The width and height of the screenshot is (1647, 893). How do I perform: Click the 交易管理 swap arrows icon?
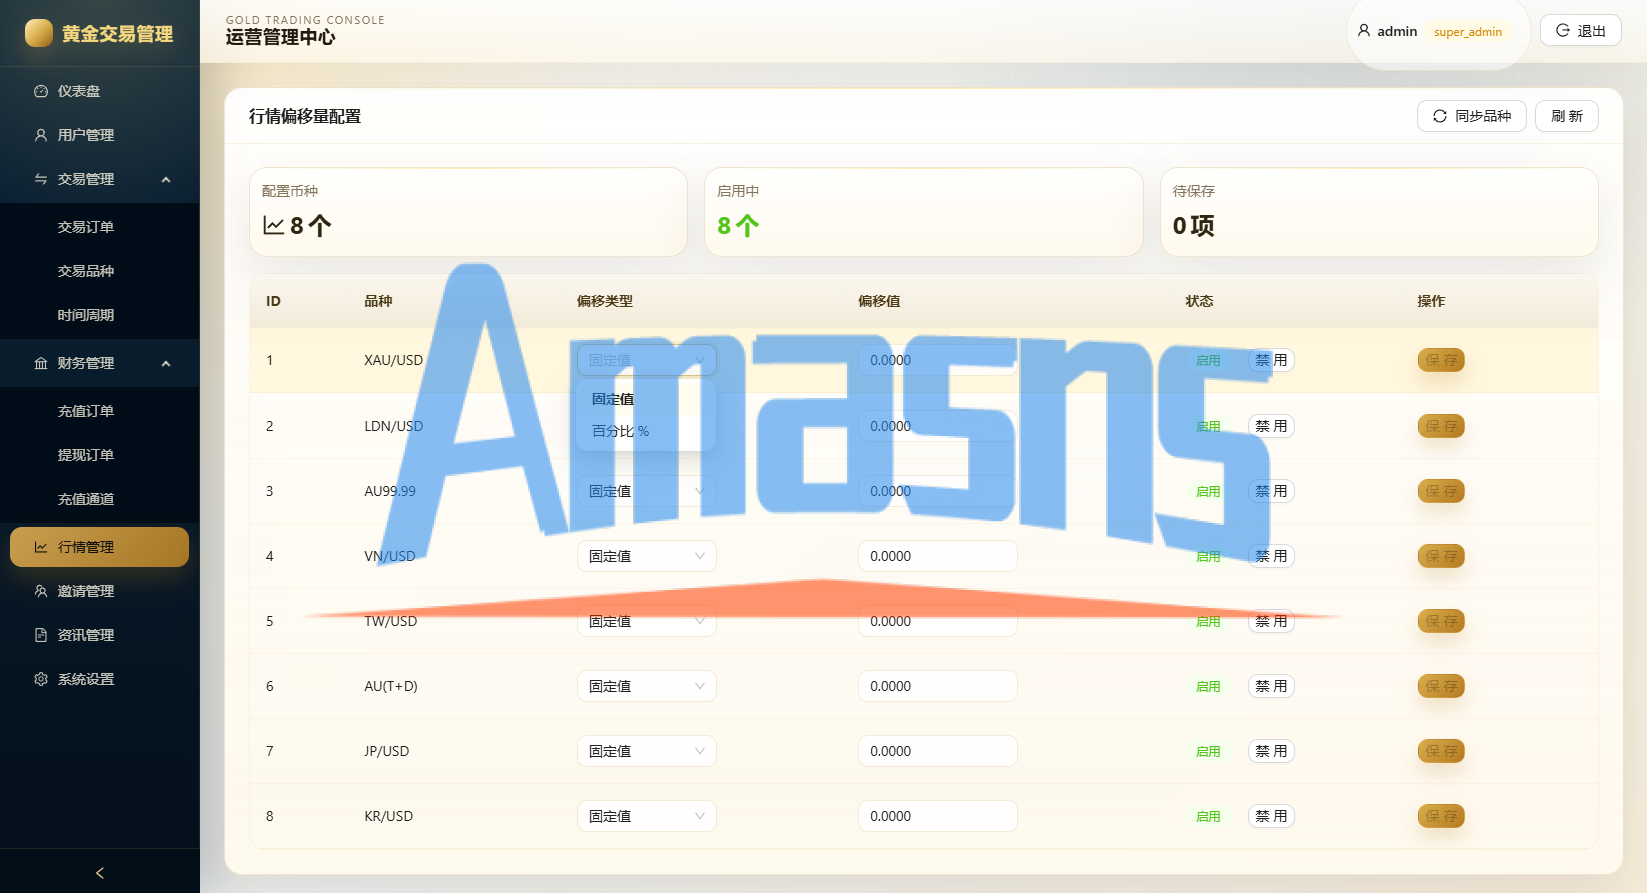(x=41, y=179)
